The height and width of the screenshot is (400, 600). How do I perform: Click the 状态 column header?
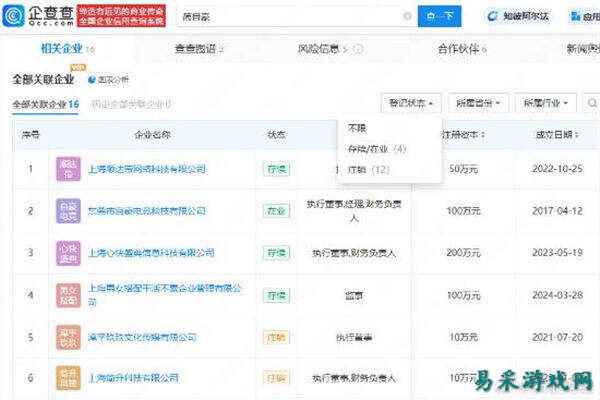point(276,135)
